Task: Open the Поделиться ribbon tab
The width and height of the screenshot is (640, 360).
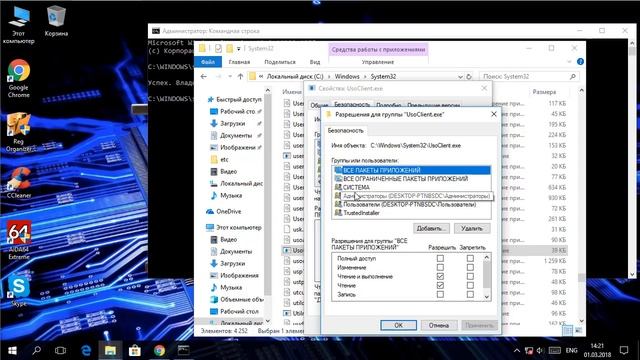Action: coord(280,62)
